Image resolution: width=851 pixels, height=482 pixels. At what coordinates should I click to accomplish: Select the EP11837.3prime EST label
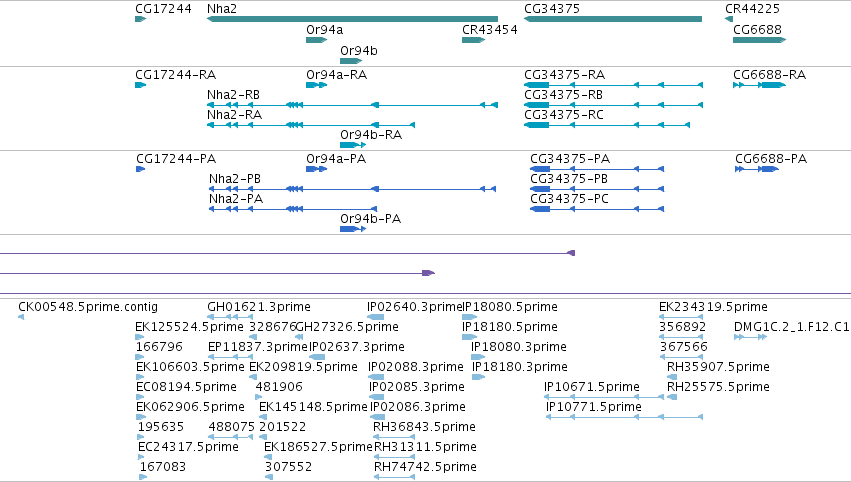click(258, 347)
